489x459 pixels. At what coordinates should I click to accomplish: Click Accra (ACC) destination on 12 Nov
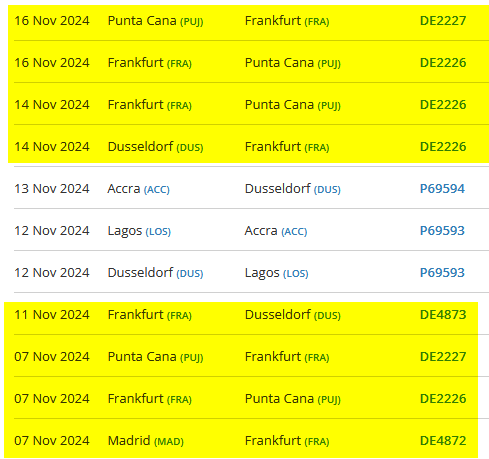276,231
